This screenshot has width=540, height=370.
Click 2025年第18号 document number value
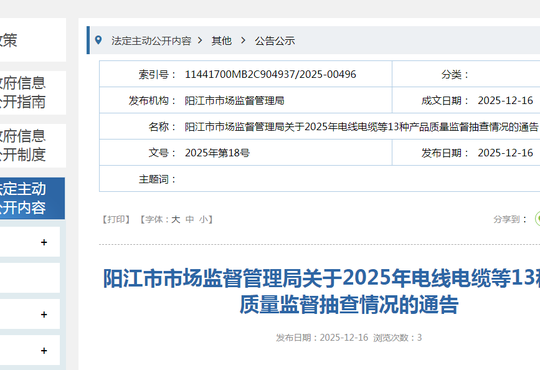coord(217,153)
